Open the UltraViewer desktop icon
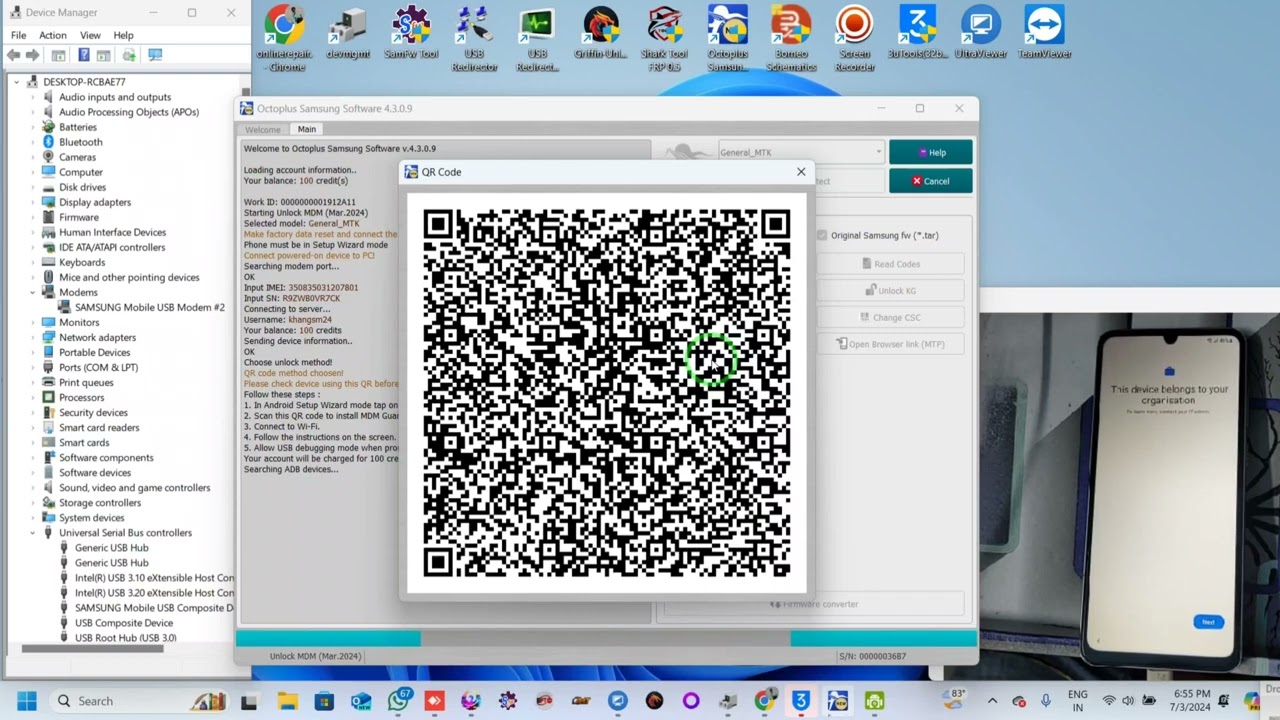This screenshot has height=720, width=1280. (981, 33)
